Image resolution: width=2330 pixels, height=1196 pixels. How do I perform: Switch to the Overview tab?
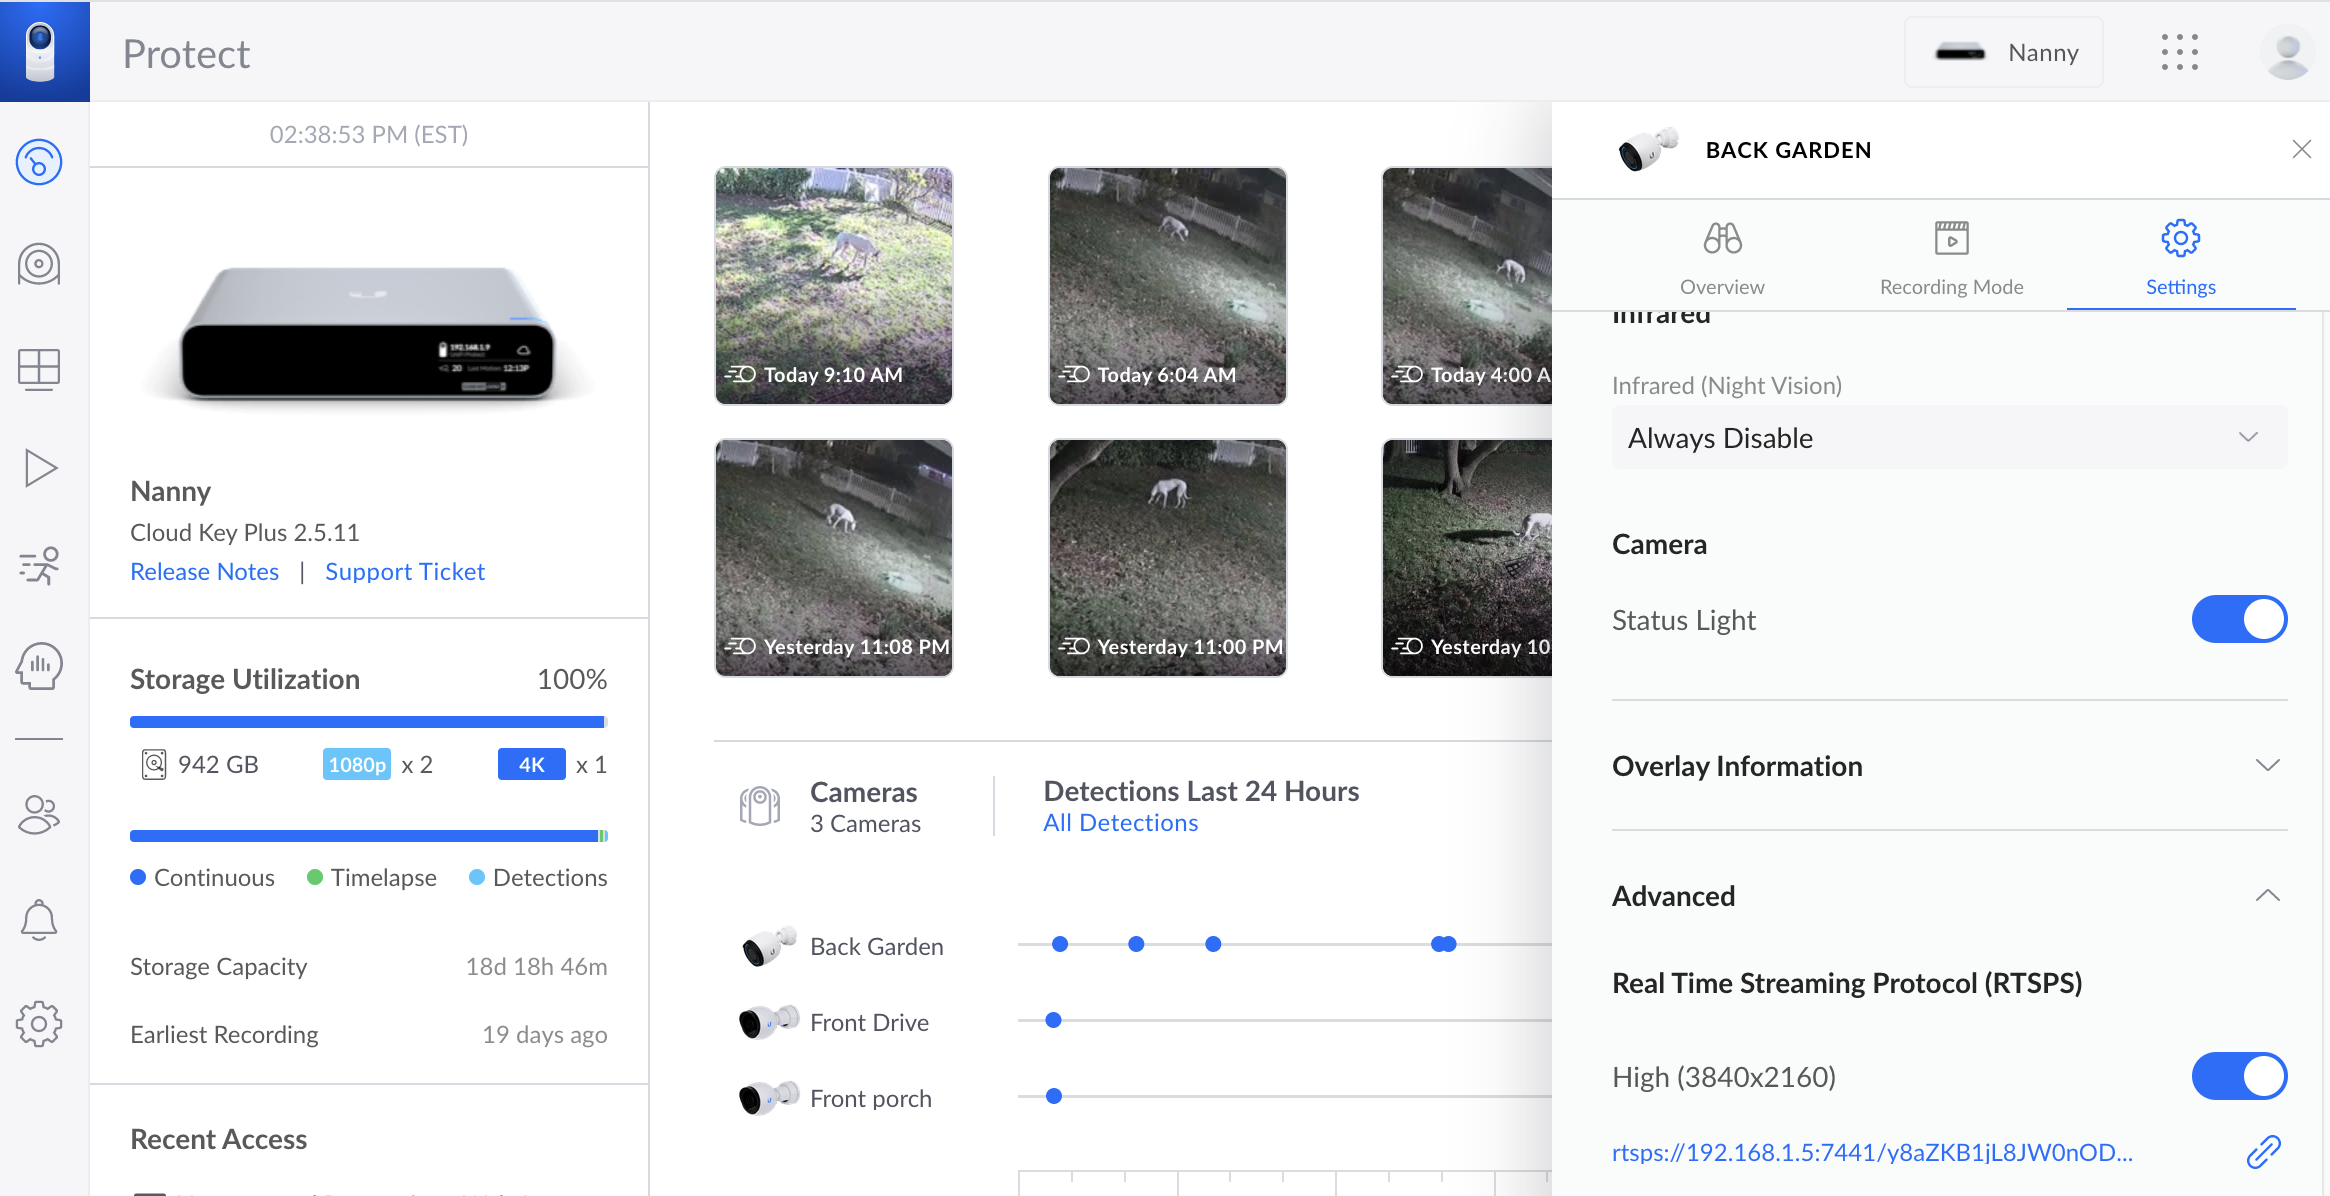click(x=1722, y=258)
